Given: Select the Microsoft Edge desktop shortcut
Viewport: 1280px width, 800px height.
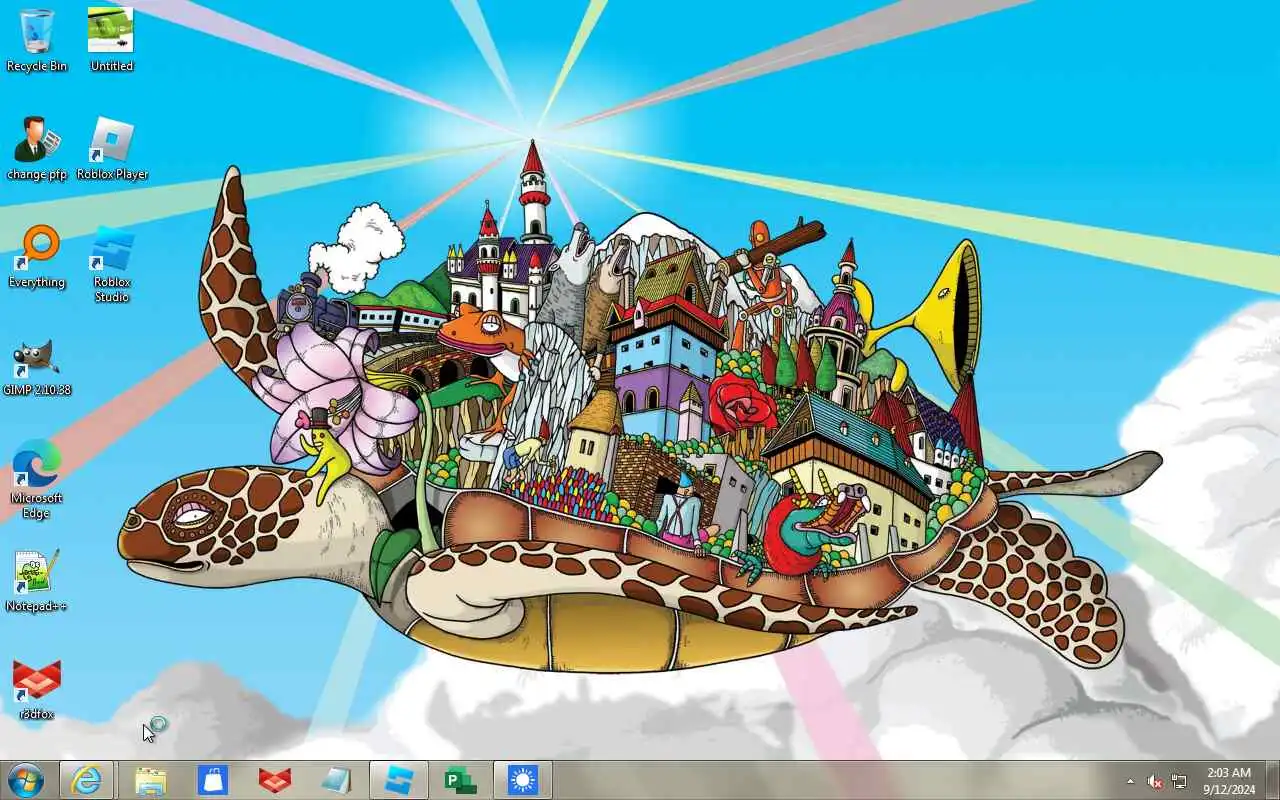Looking at the screenshot, I should coord(37,479).
